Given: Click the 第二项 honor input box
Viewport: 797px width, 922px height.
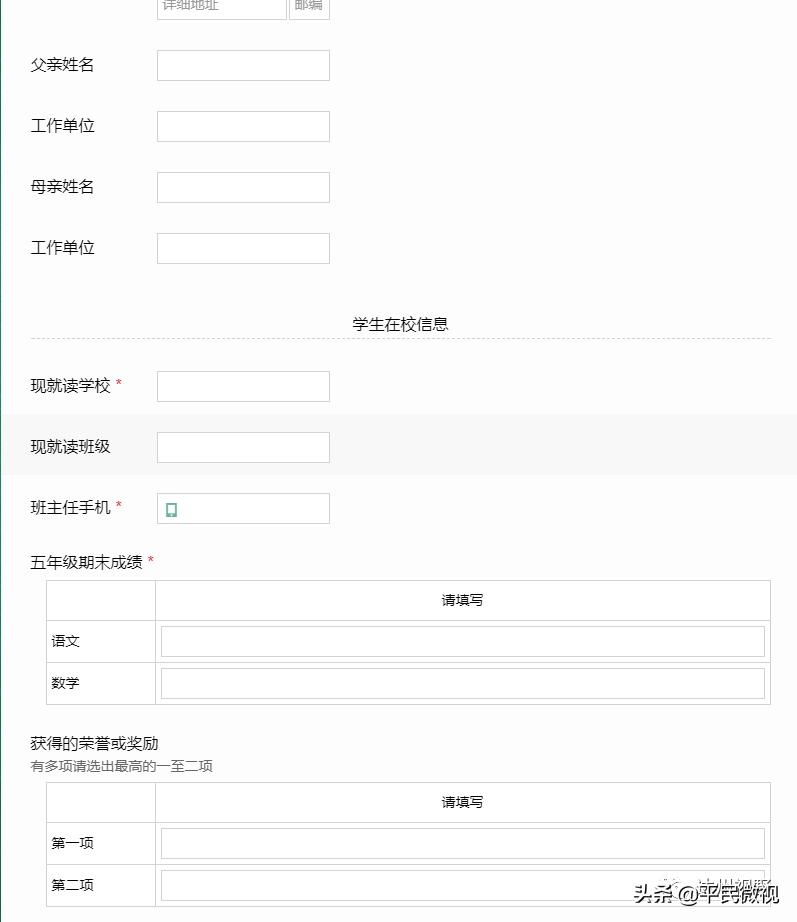Looking at the screenshot, I should pos(462,885).
